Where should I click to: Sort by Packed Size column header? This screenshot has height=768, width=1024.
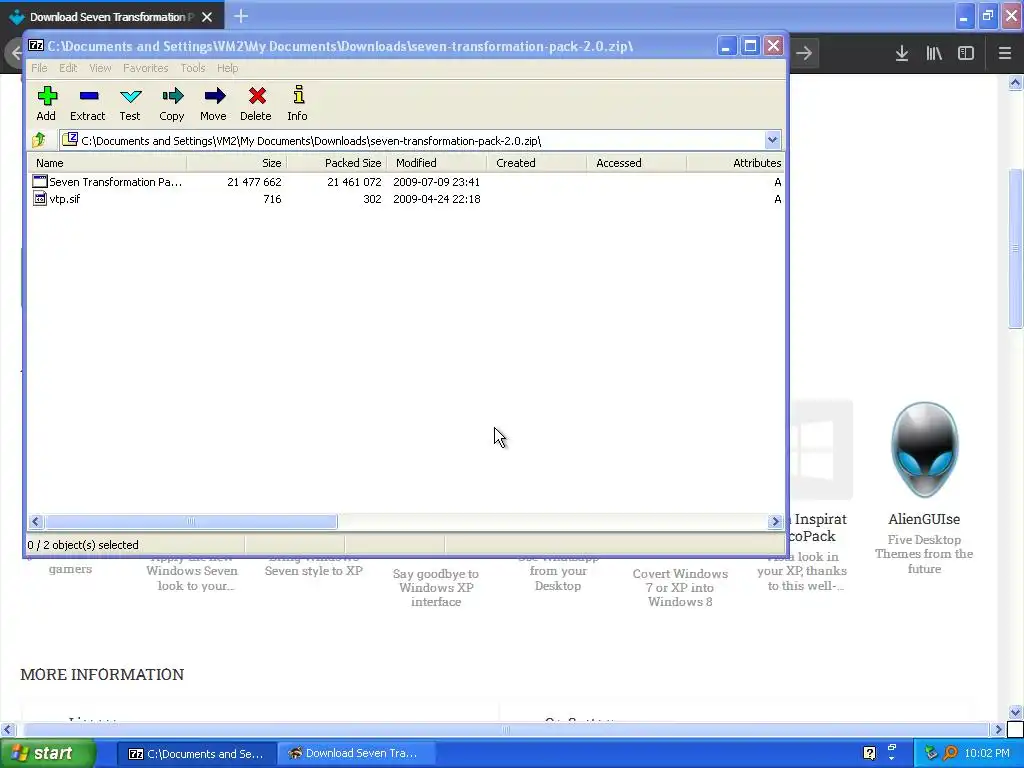tap(336, 163)
